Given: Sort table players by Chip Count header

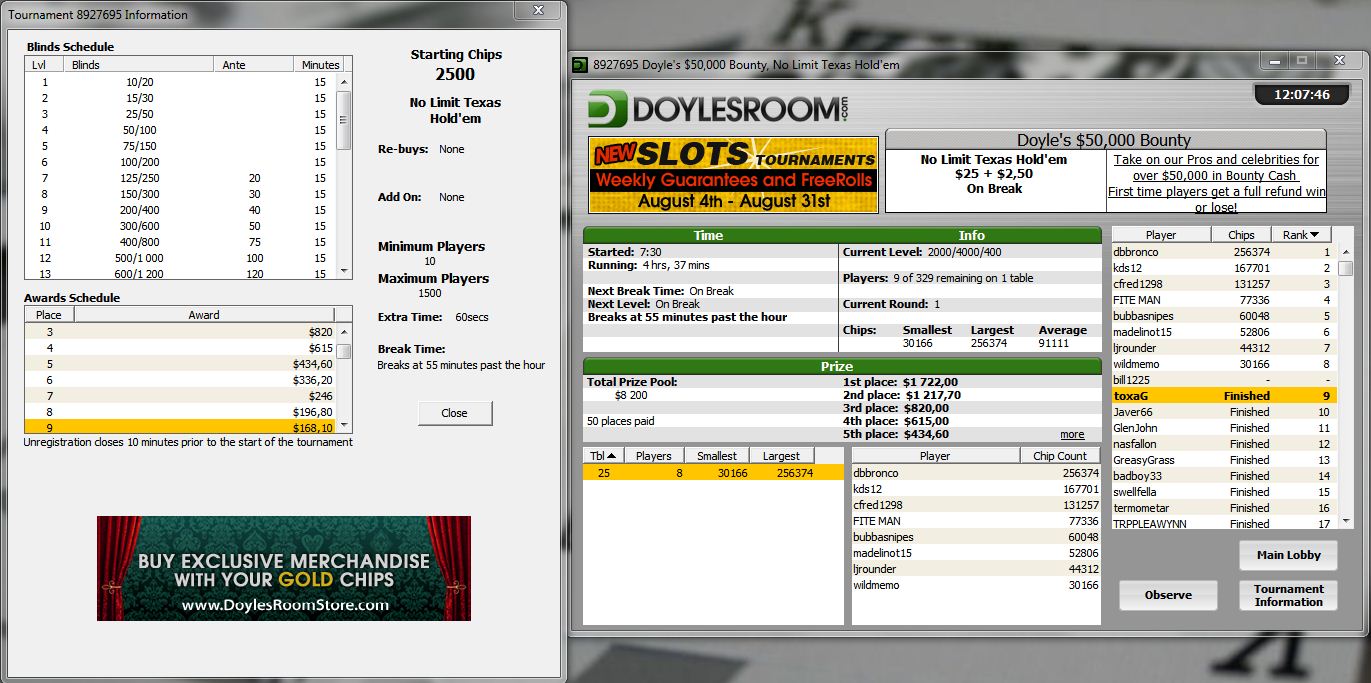Looking at the screenshot, I should [1059, 456].
